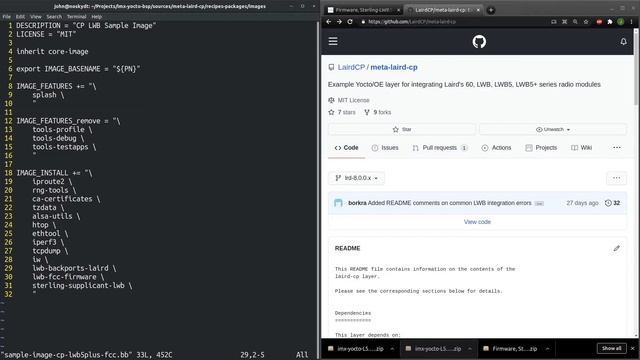Reload the GitHub page

tap(350, 22)
